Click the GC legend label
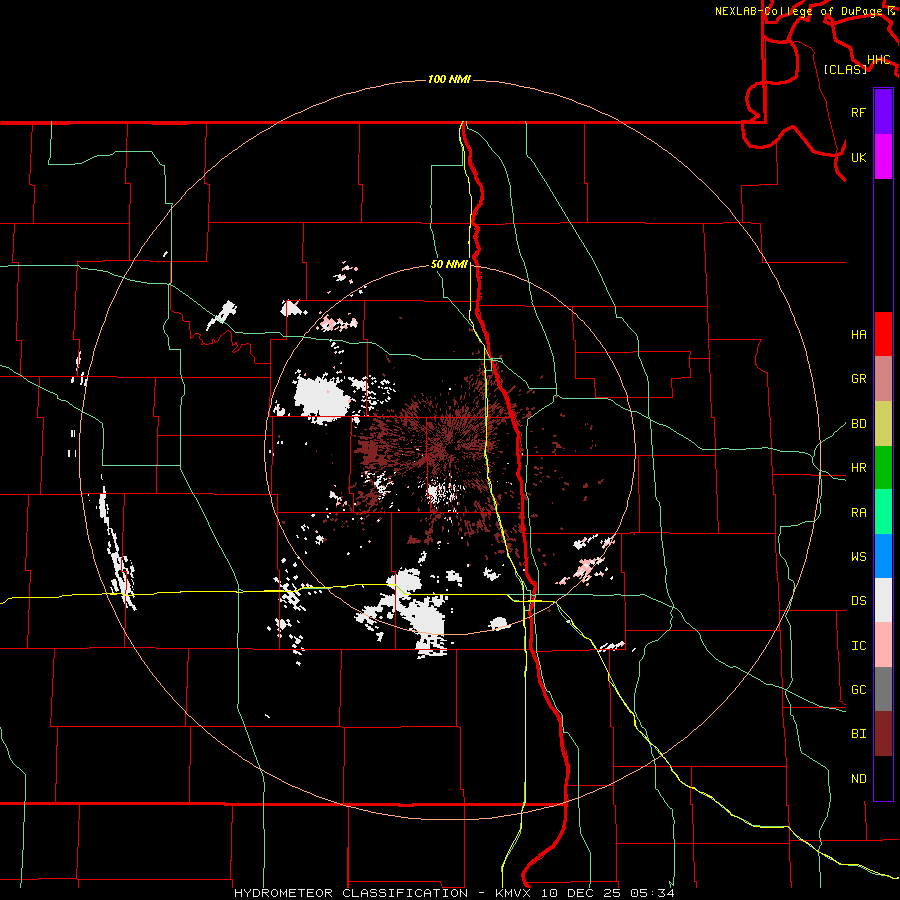The image size is (900, 900). (858, 690)
